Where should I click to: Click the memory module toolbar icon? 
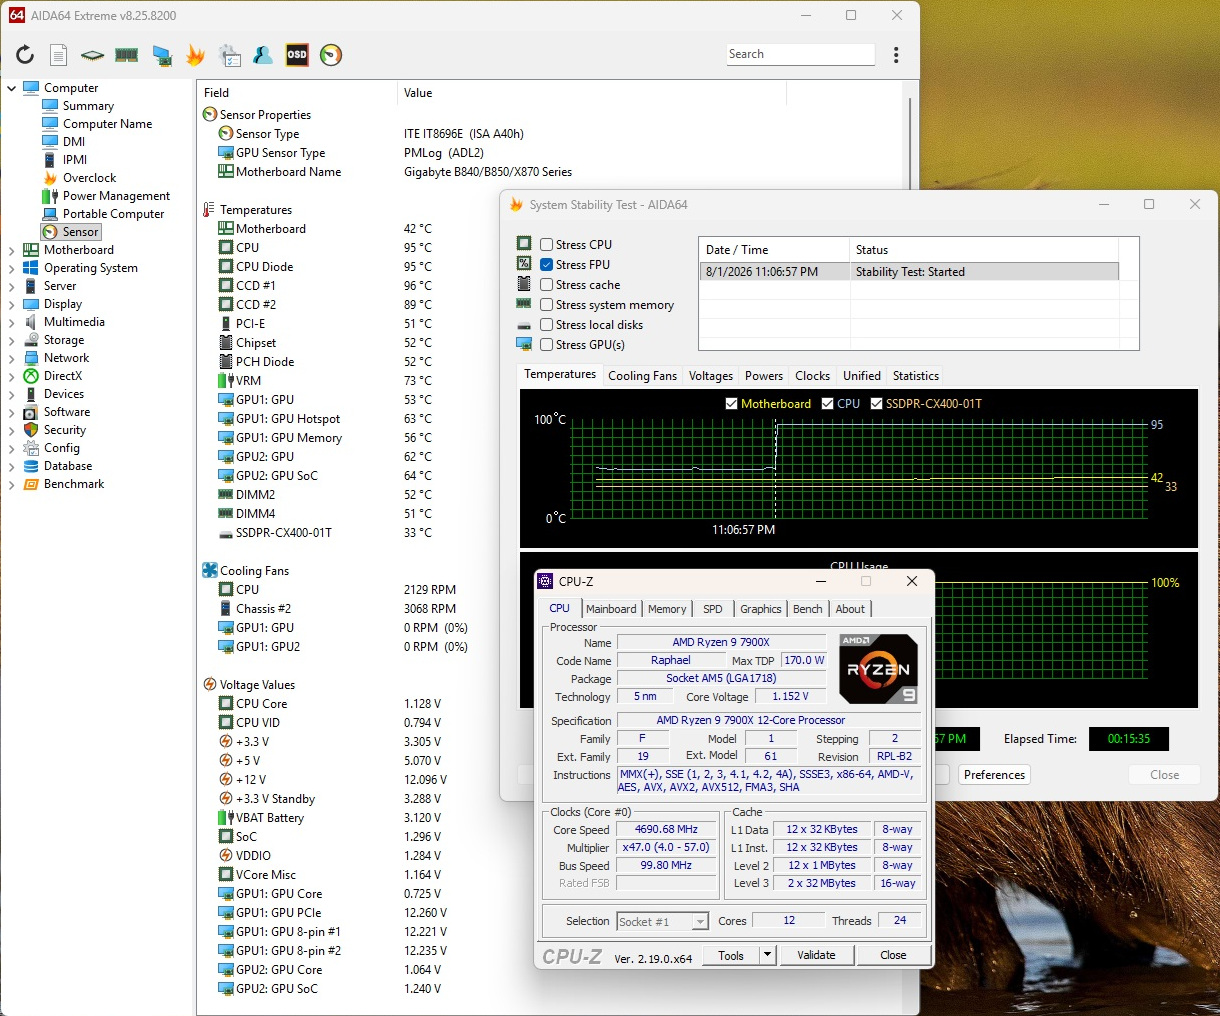coord(126,55)
